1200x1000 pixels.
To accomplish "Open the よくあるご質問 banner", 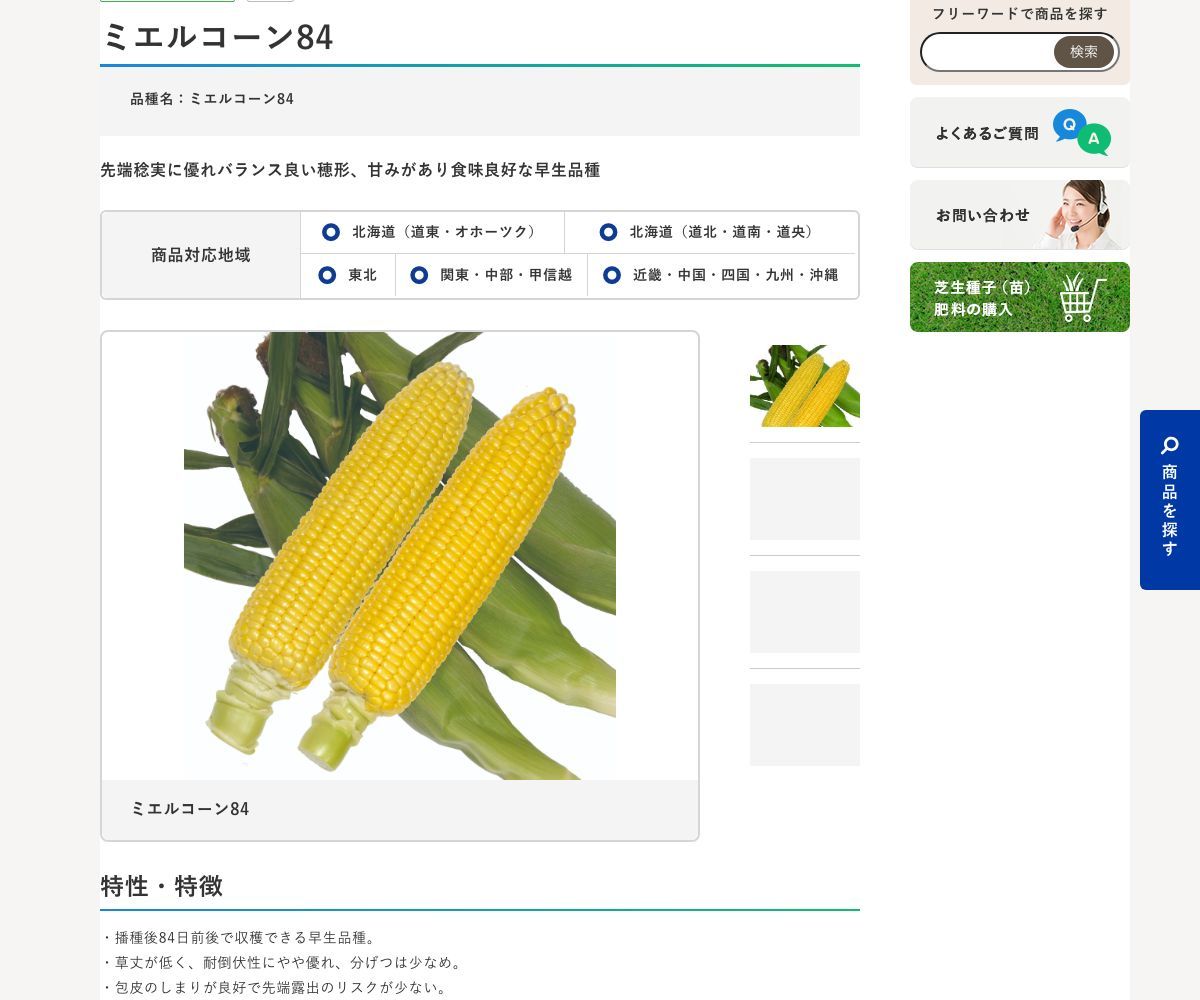I will [x=1020, y=132].
